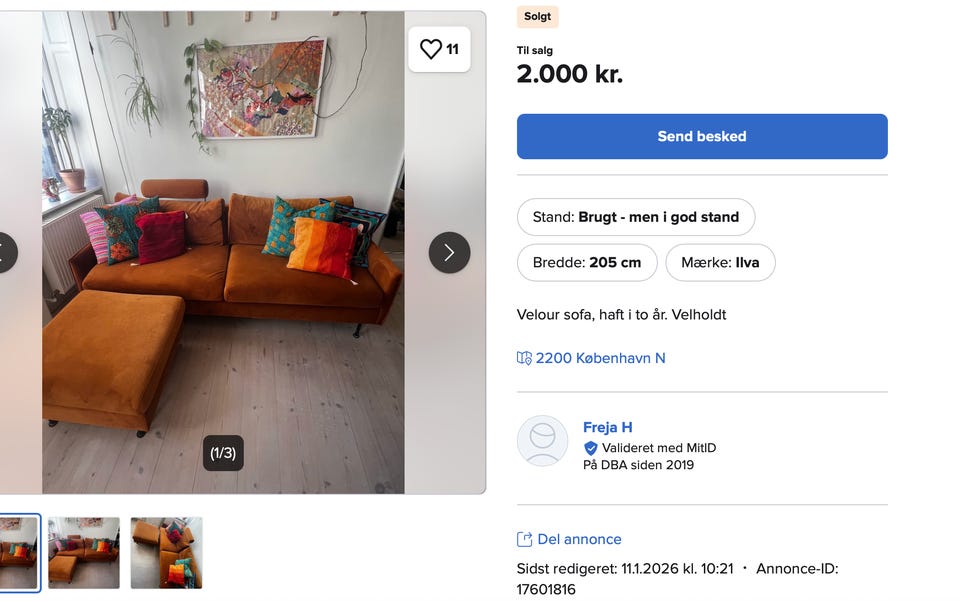
Task: Open seller profile via the Freja H link
Action: (608, 427)
